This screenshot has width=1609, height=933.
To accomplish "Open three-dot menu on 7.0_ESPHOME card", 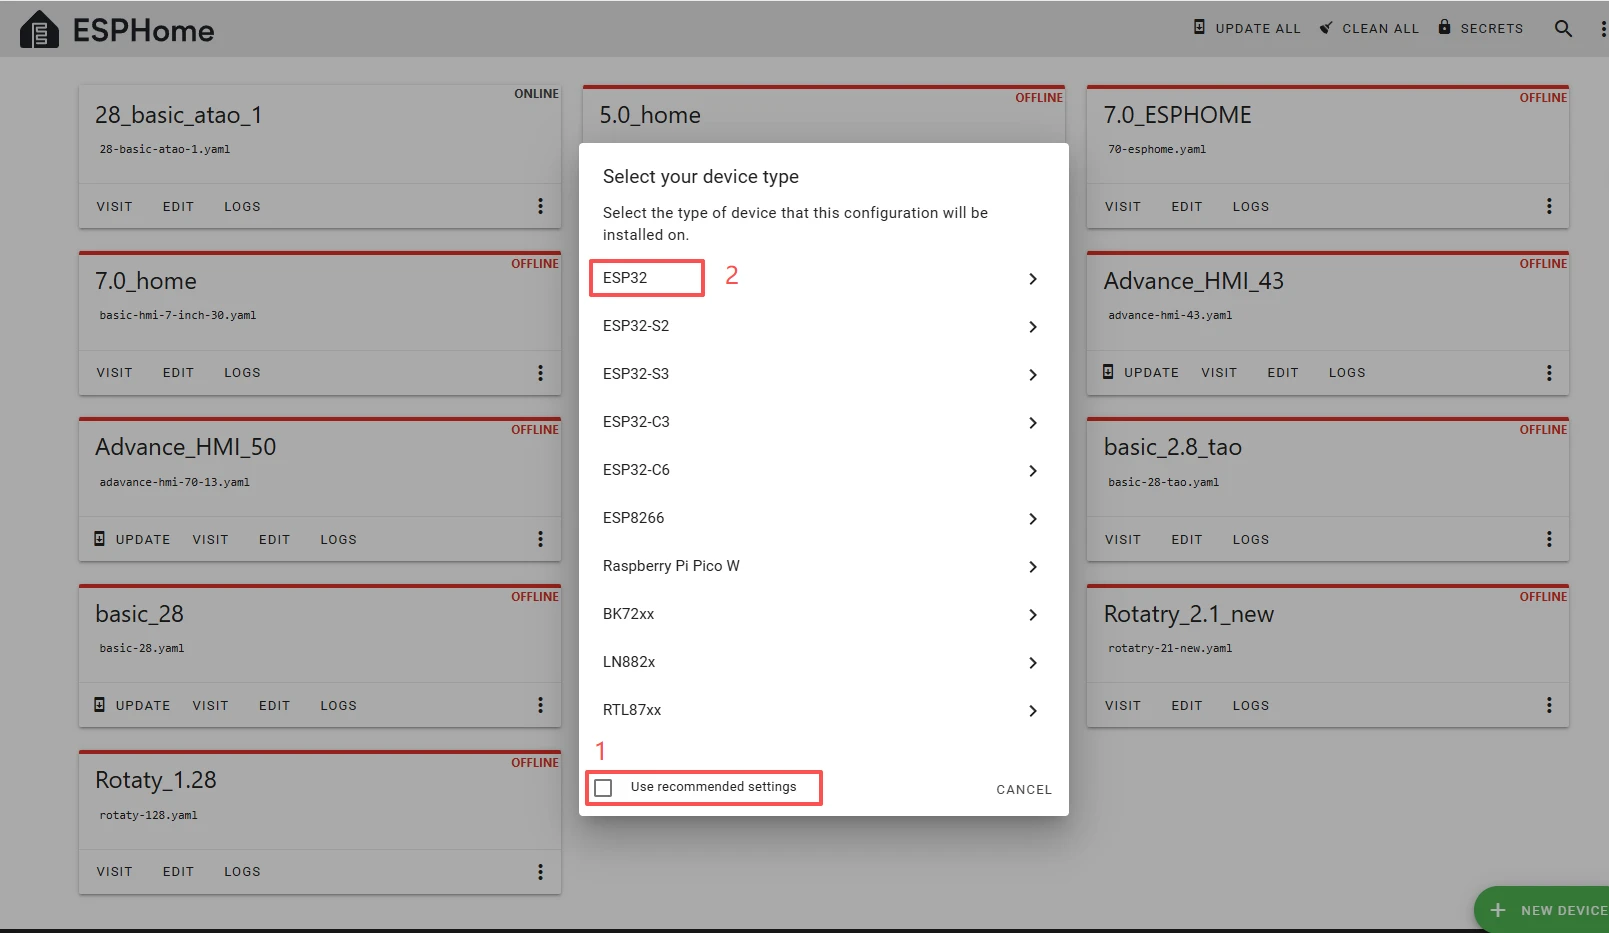I will (1549, 206).
